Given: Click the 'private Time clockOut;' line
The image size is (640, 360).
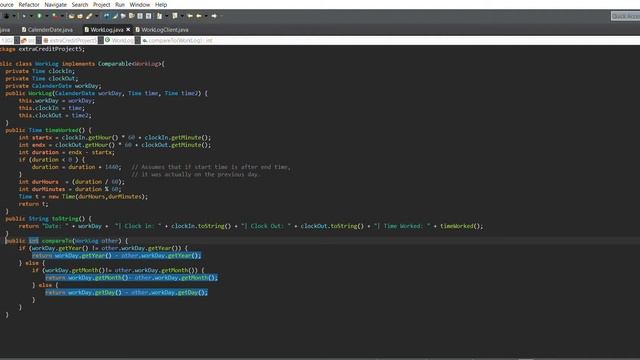Looking at the screenshot, I should pyautogui.click(x=42, y=78).
